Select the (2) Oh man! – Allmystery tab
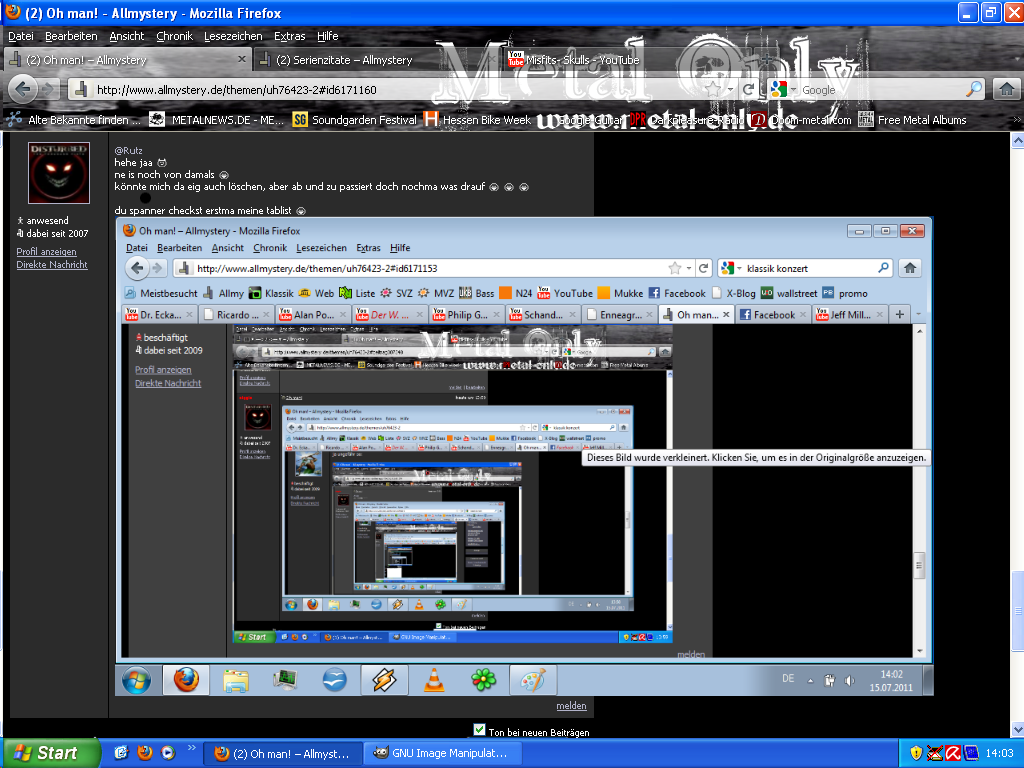Viewport: 1024px width, 768px height. 128,59
